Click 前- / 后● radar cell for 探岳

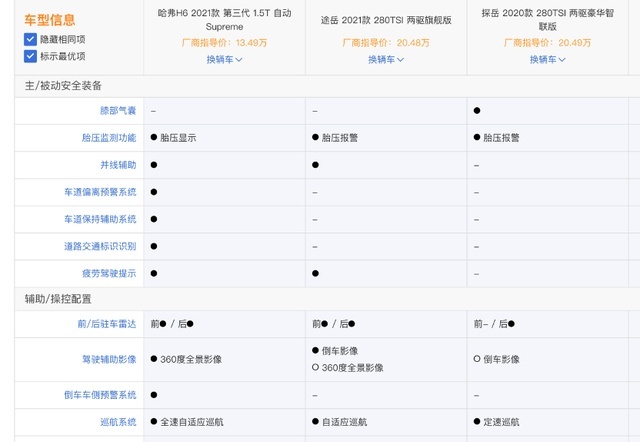[494, 324]
